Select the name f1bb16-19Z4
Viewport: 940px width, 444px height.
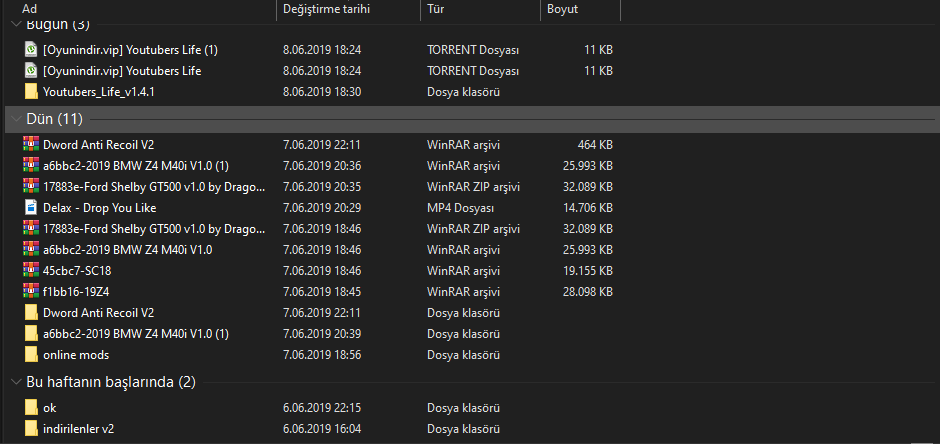[x=76, y=291]
